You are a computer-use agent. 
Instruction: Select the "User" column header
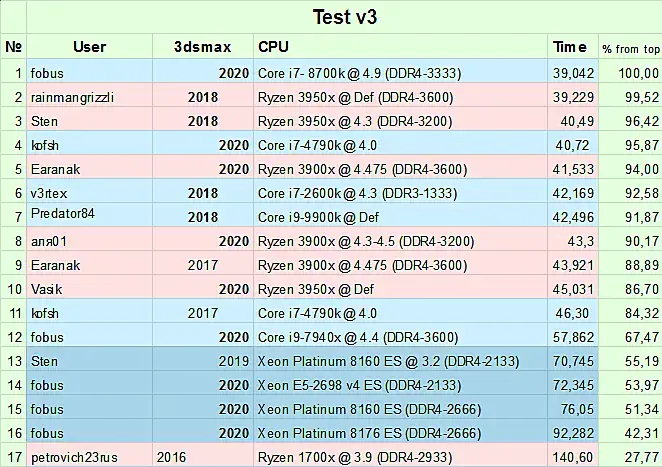90,46
